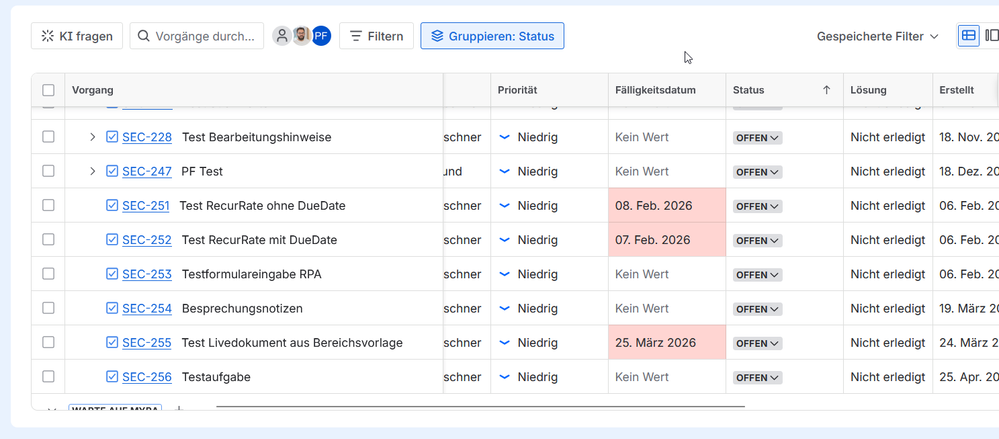Open Gruppieren: Status grouping menu

click(492, 36)
